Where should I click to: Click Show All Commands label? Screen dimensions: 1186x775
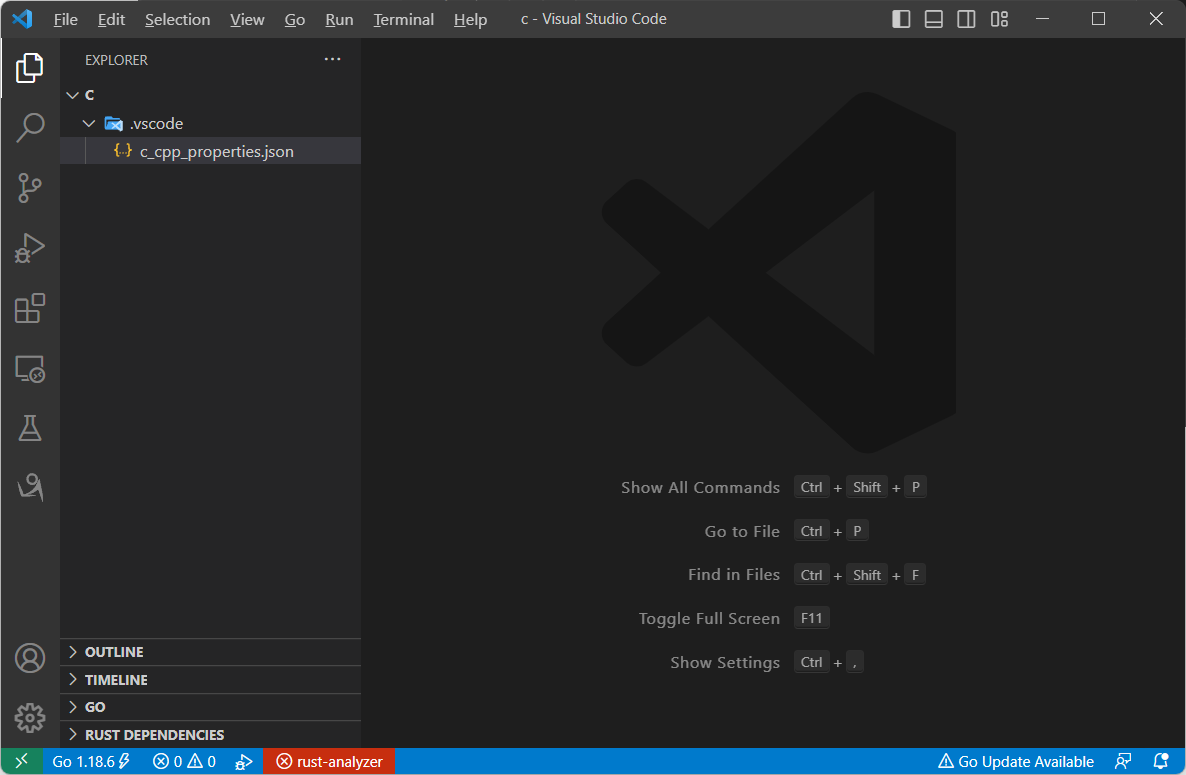click(x=700, y=488)
